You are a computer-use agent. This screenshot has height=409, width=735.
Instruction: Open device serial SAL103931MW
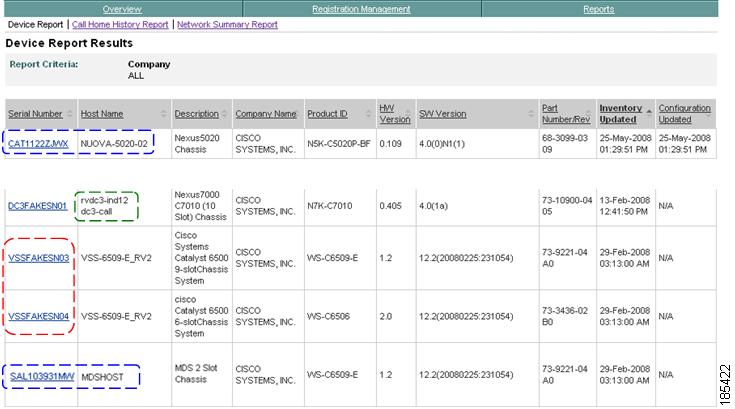pyautogui.click(x=42, y=377)
